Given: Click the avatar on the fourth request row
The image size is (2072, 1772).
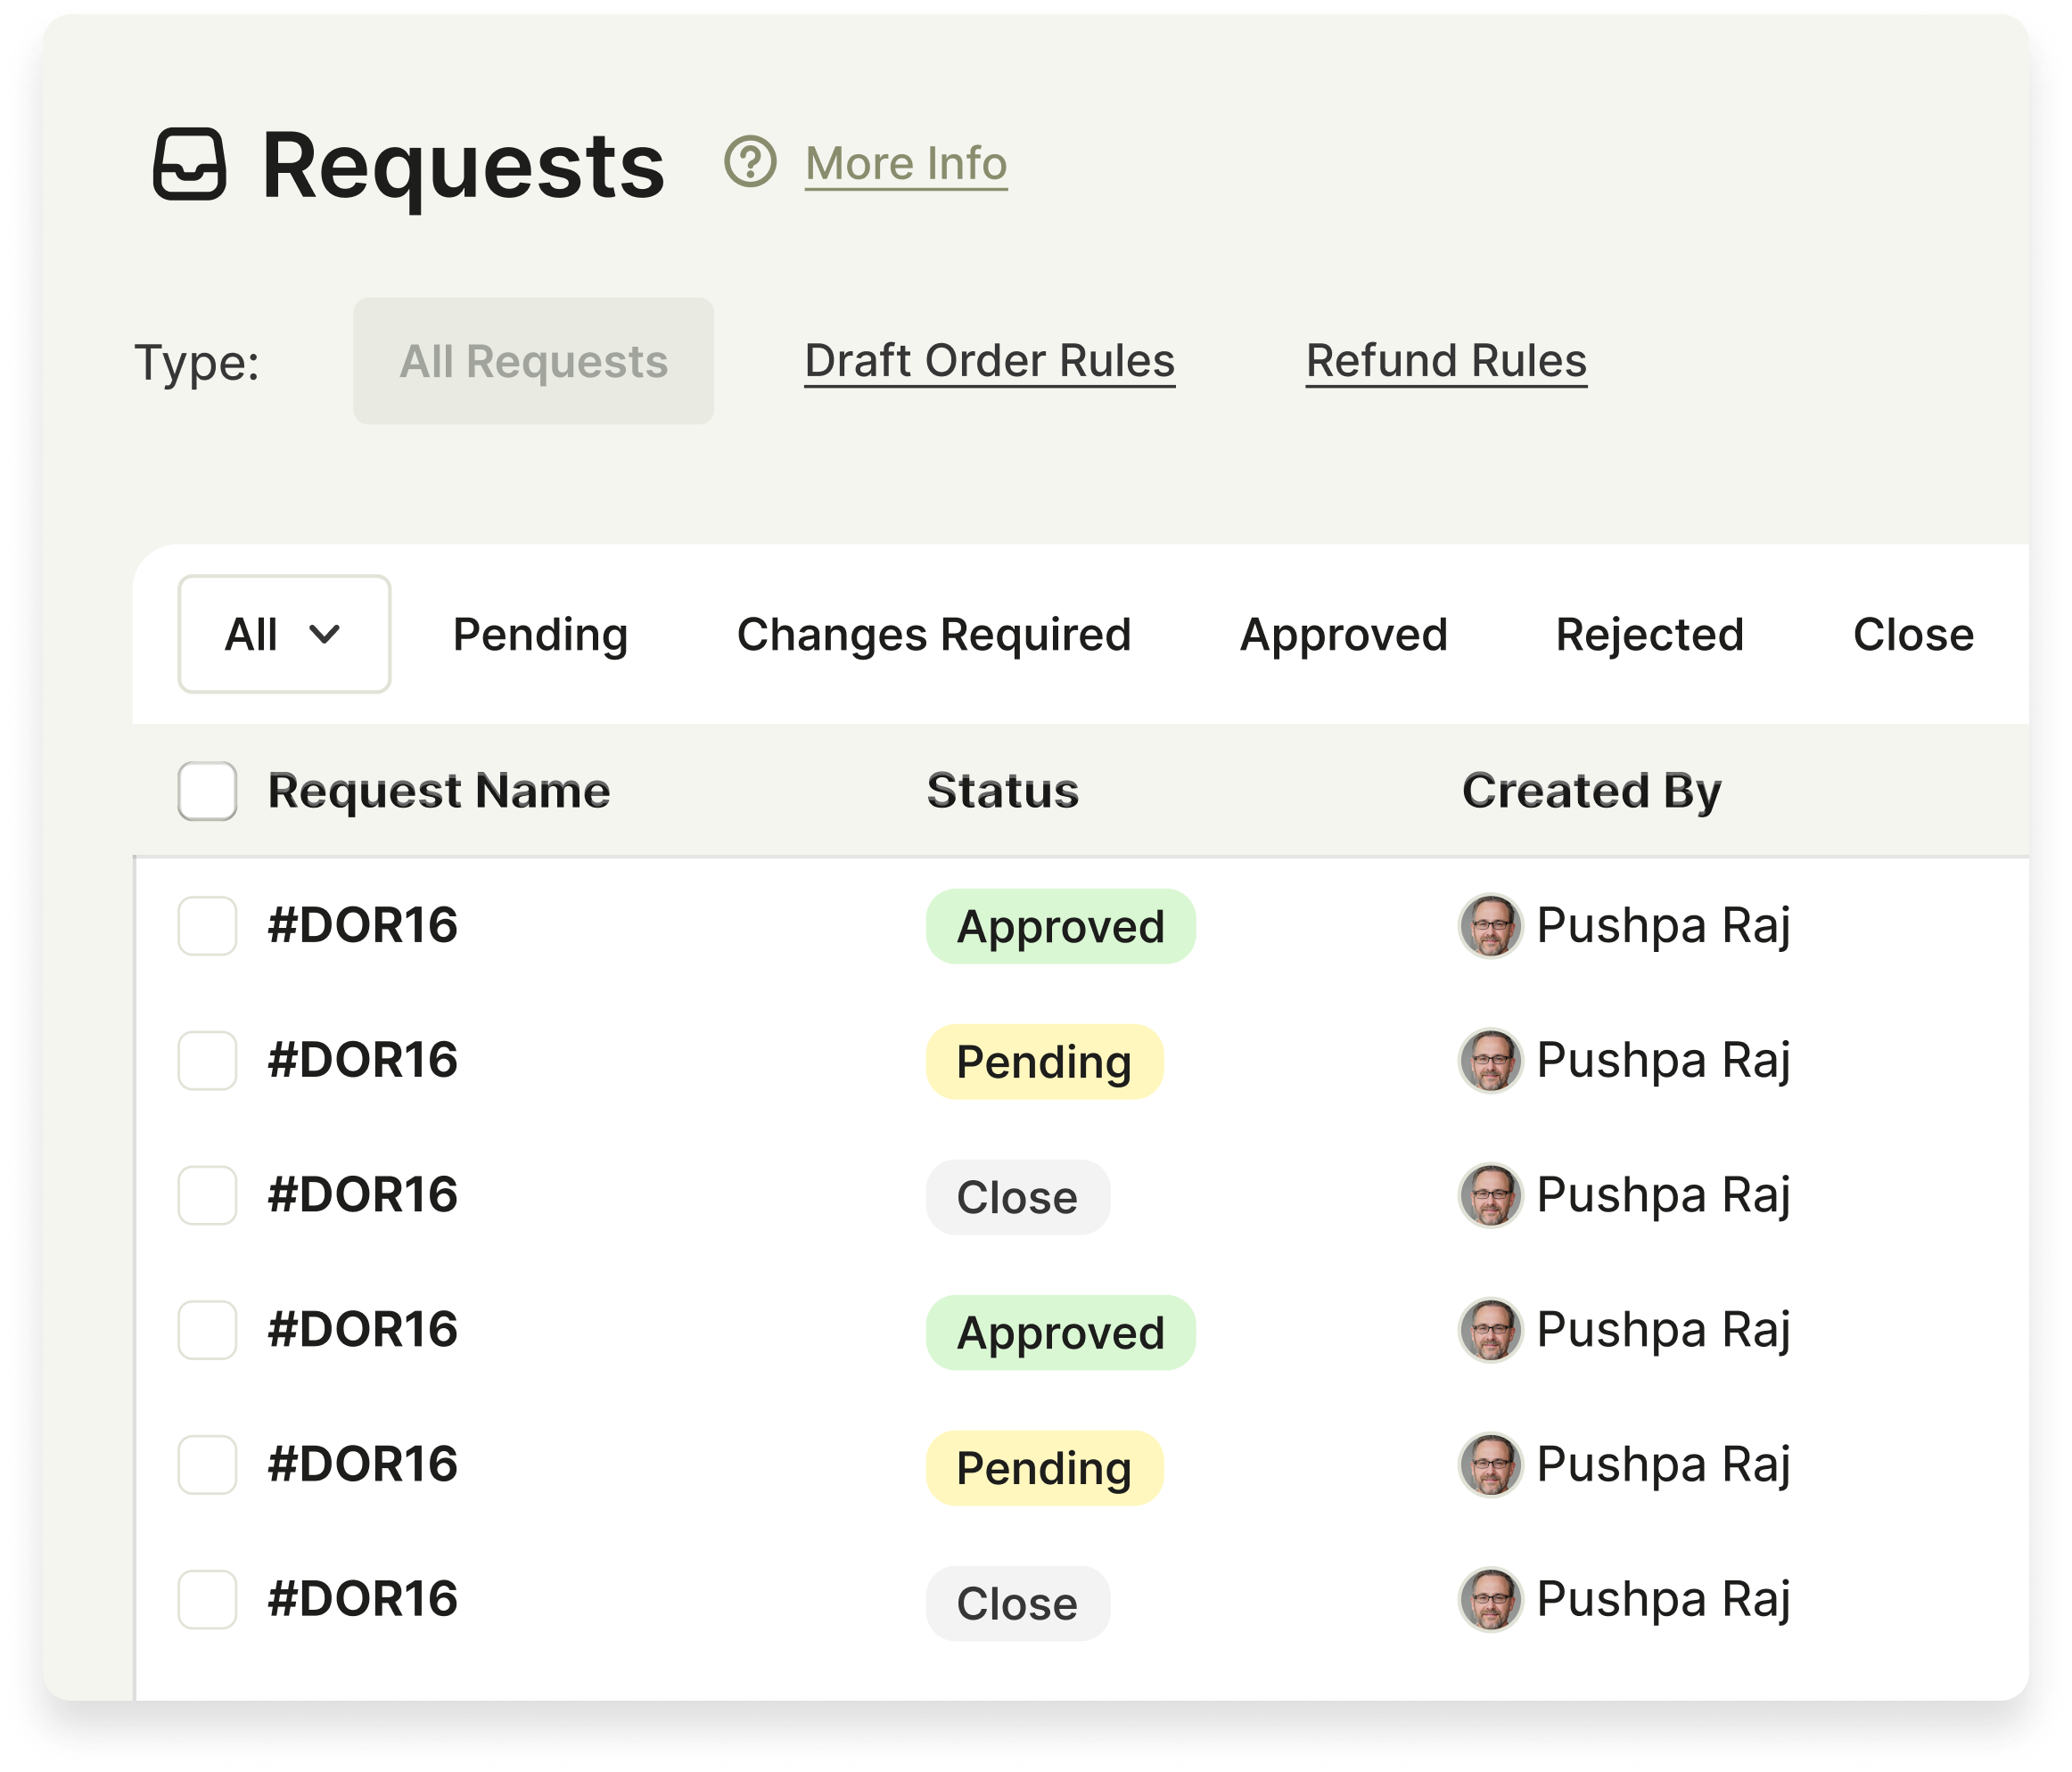Looking at the screenshot, I should coord(1490,1330).
